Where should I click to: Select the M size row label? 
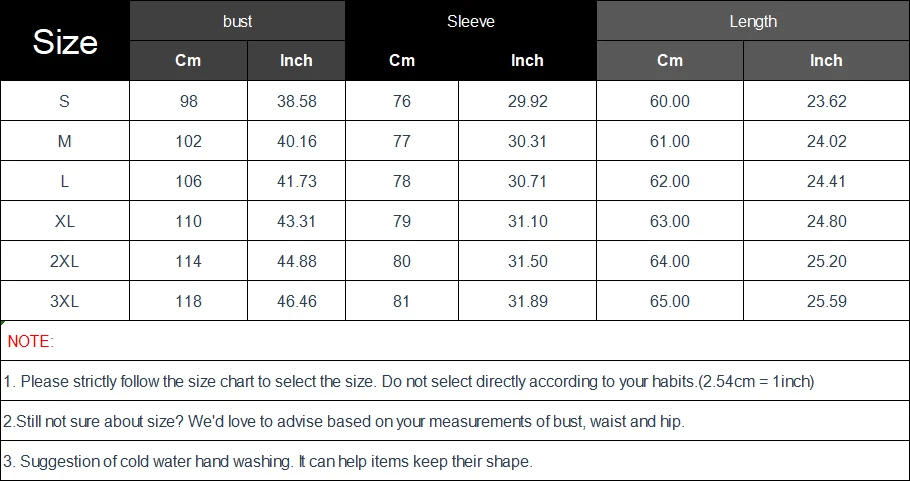coord(65,141)
